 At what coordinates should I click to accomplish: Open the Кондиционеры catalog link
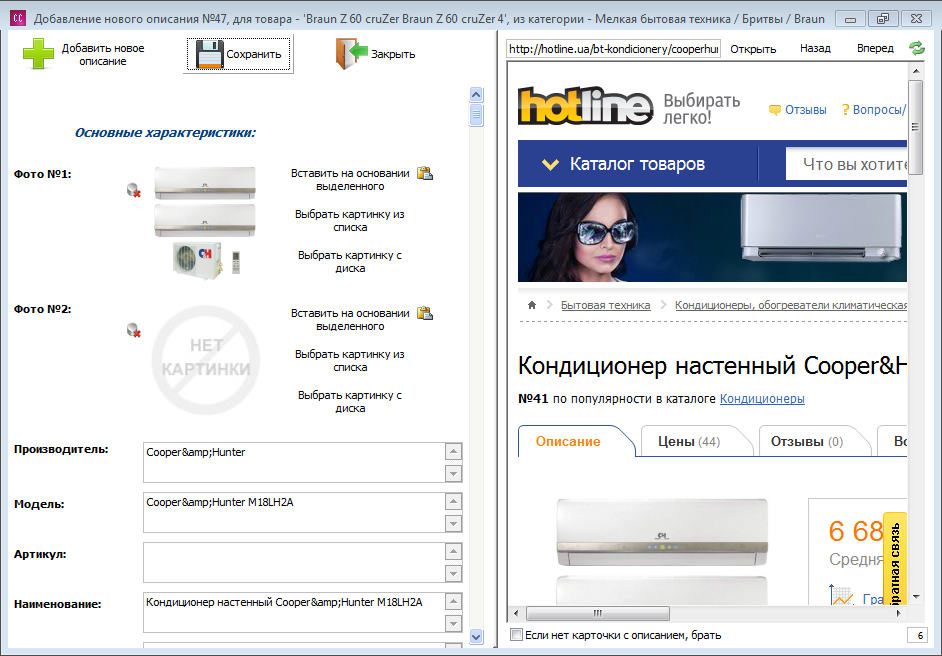click(762, 398)
